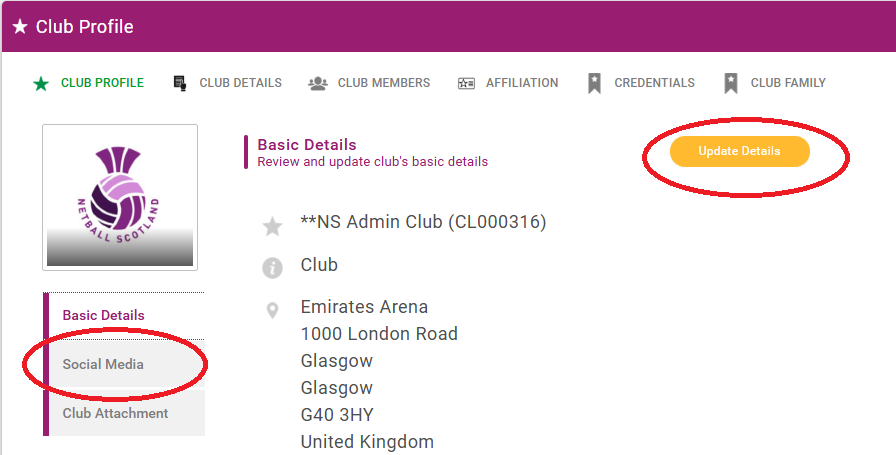Click the Club Family bookmark icon
Image resolution: width=896 pixels, height=455 pixels.
pyautogui.click(x=731, y=83)
